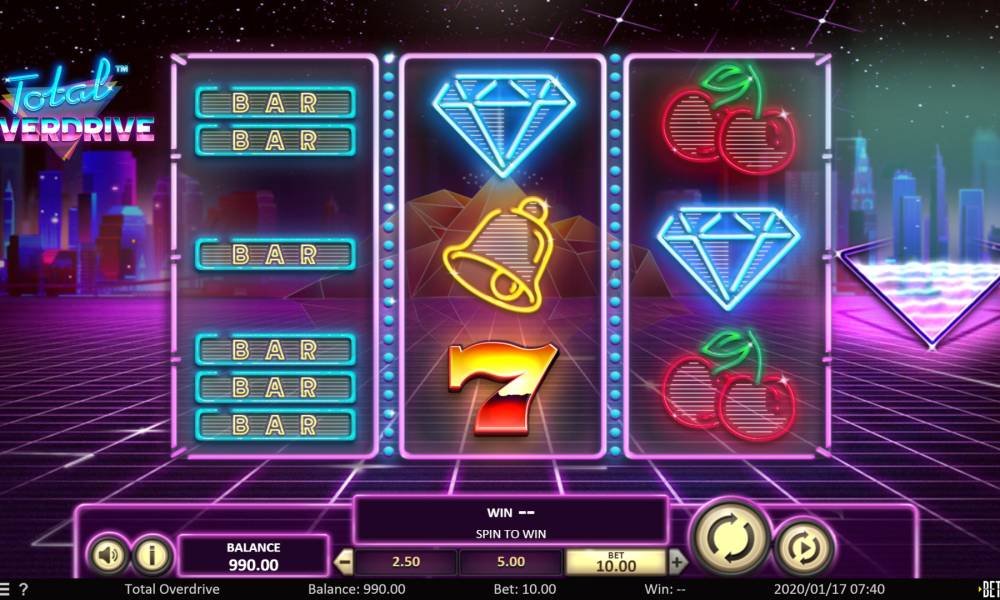Open help via the question mark icon

click(x=24, y=589)
